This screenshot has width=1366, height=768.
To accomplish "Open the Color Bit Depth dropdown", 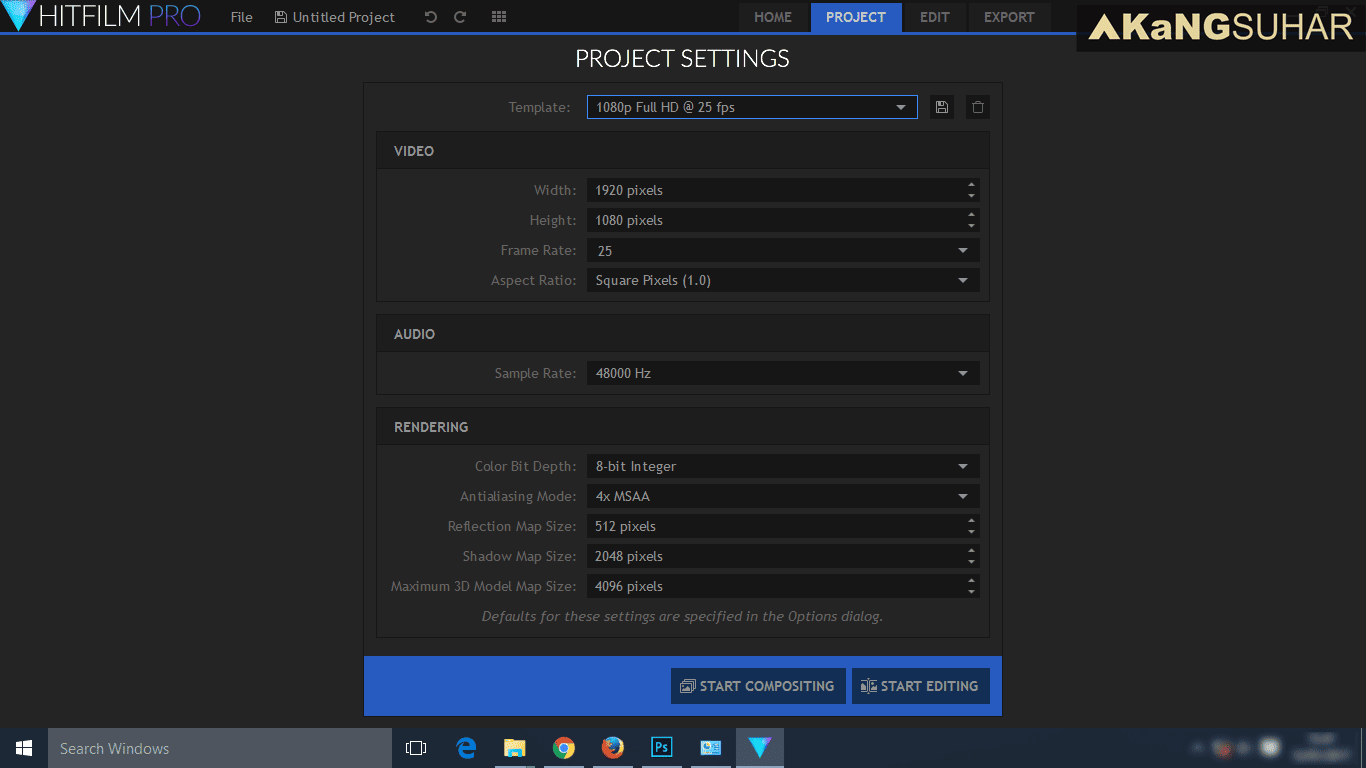I will tap(783, 466).
